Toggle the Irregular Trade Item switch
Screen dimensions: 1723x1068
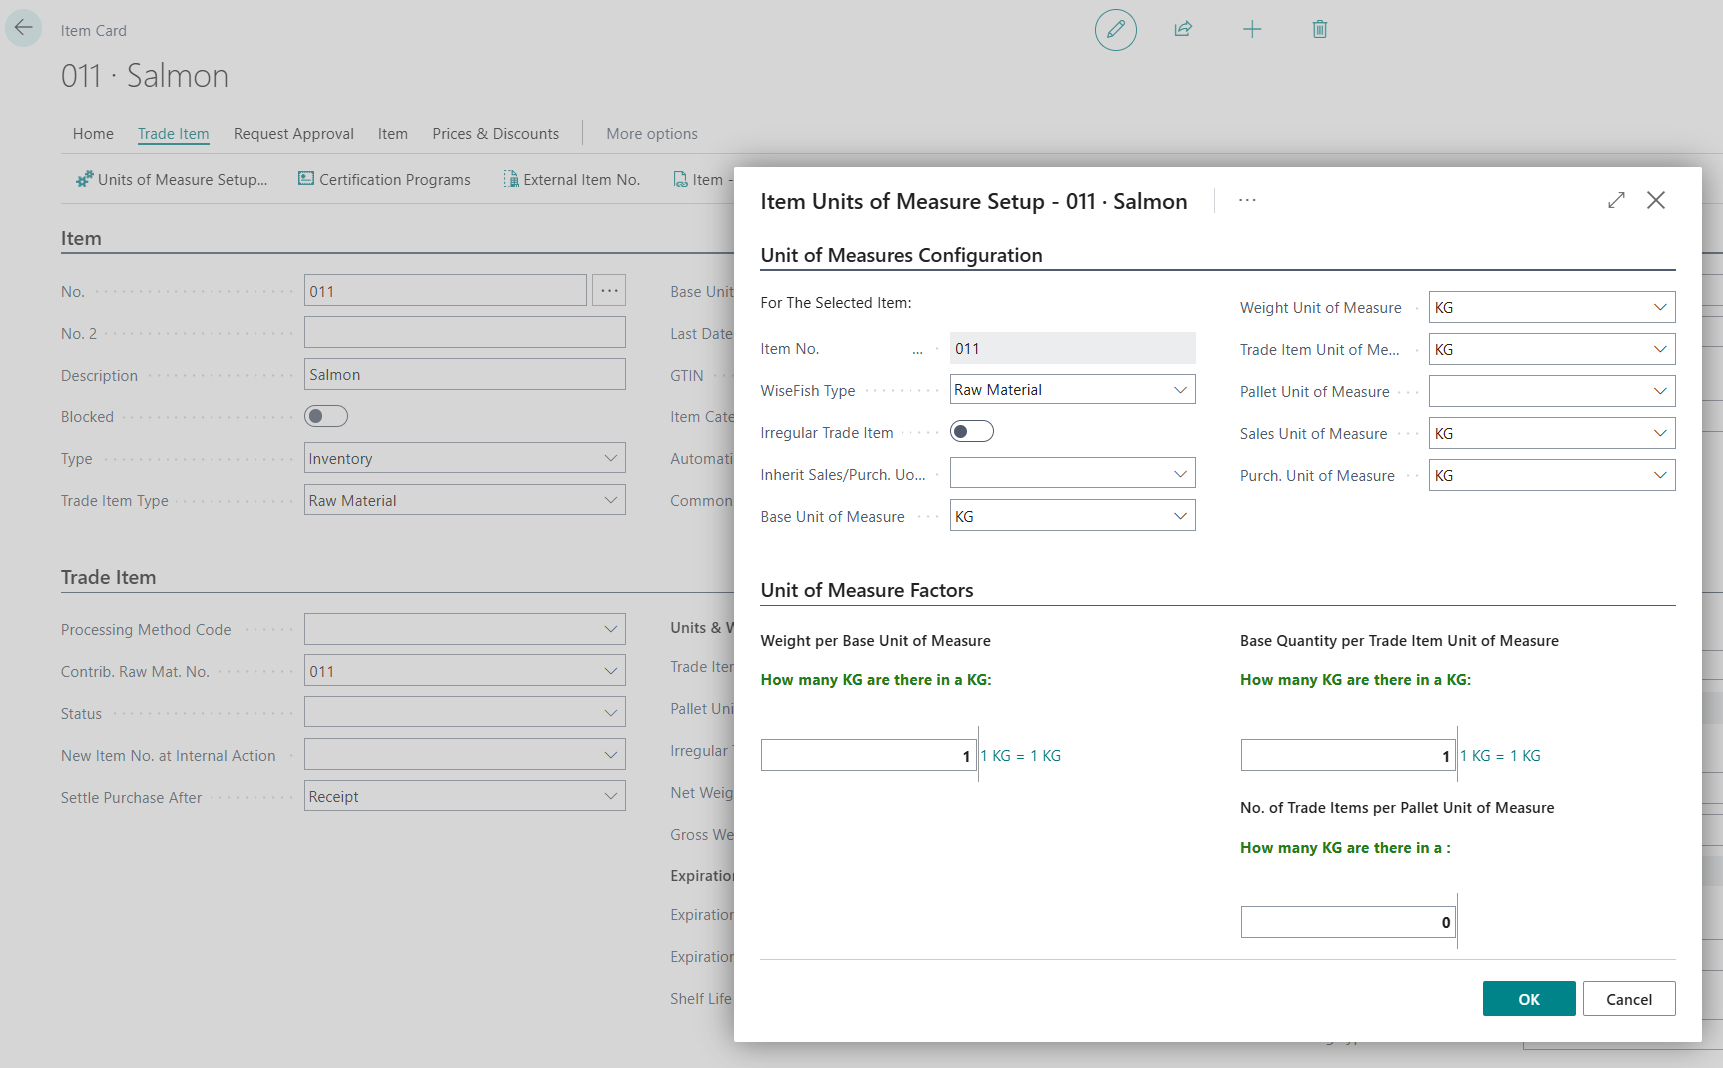pos(971,432)
